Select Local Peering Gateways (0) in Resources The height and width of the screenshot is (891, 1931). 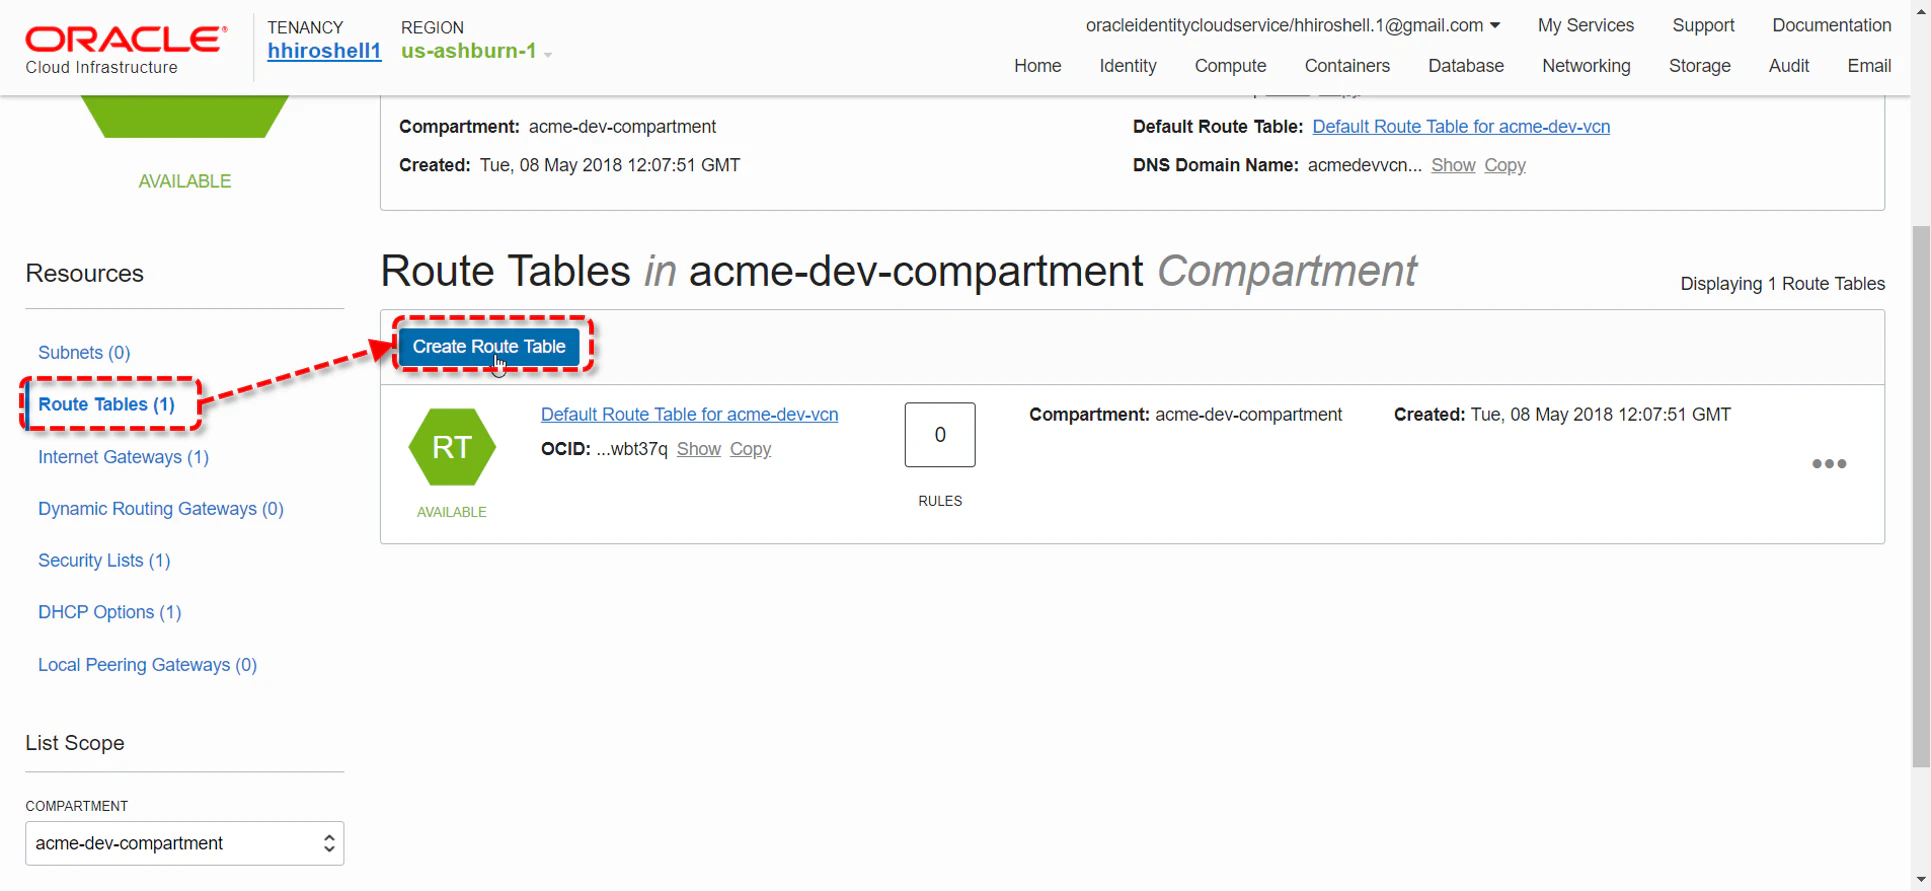pyautogui.click(x=148, y=665)
